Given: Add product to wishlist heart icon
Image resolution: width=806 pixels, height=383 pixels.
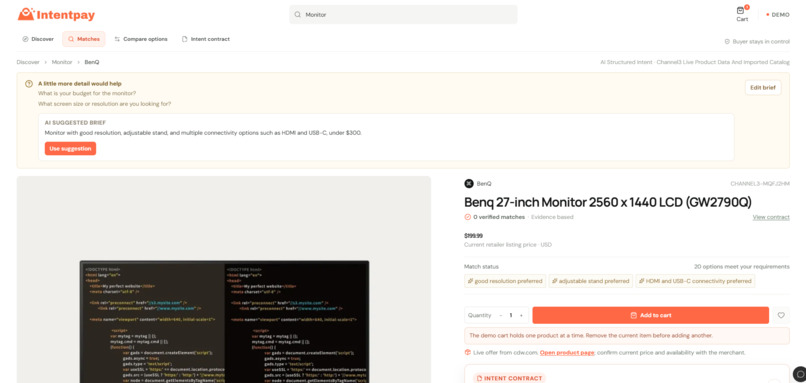Looking at the screenshot, I should click(x=781, y=315).
